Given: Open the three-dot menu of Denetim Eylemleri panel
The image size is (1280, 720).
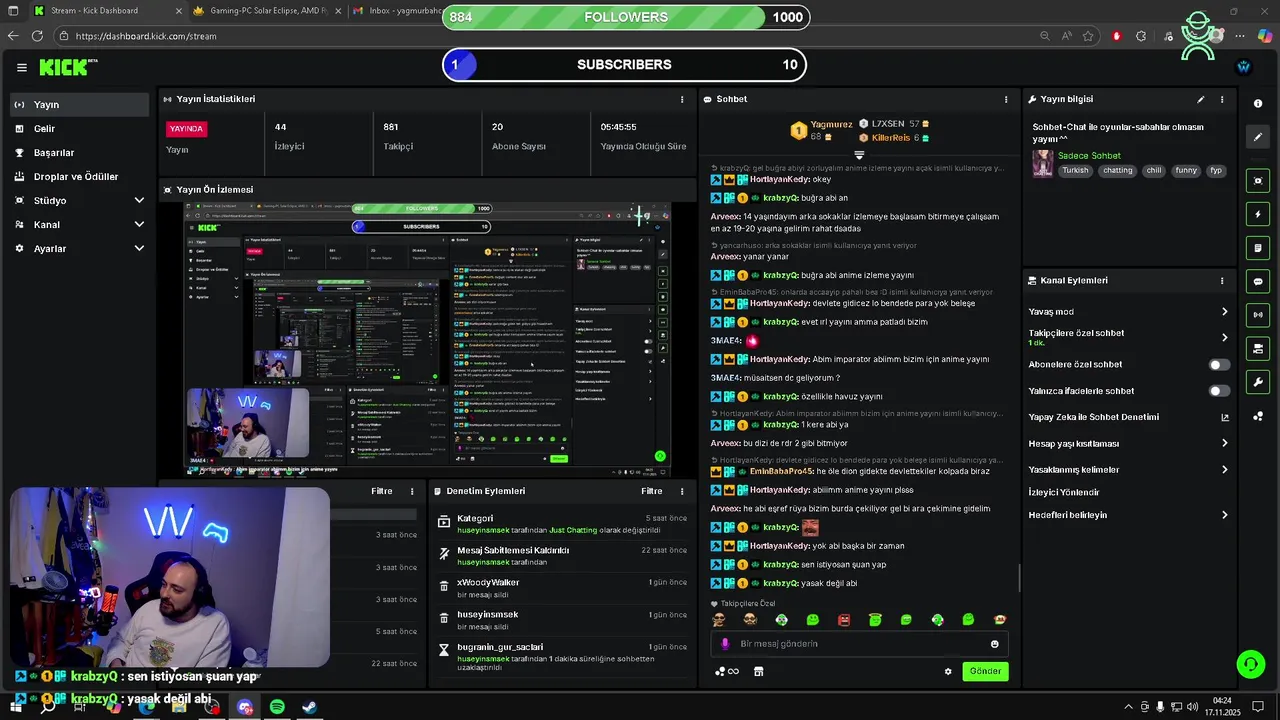Looking at the screenshot, I should click(x=682, y=491).
